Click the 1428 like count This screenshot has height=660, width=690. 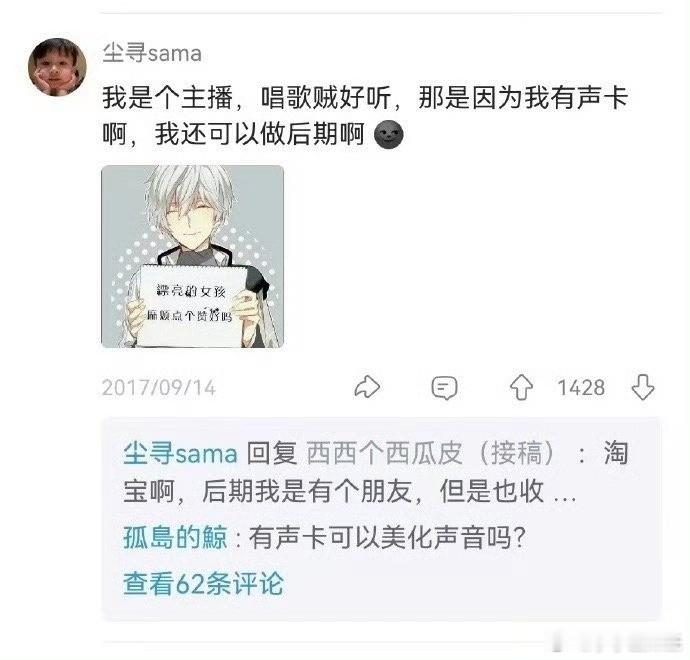(x=581, y=388)
